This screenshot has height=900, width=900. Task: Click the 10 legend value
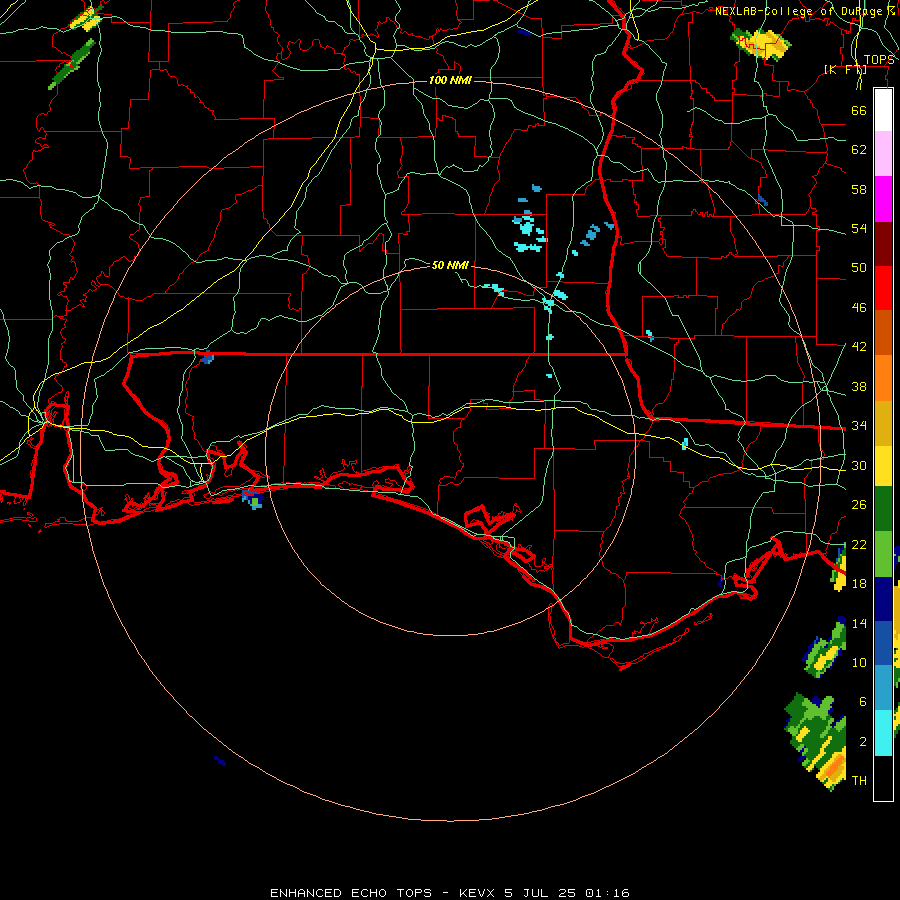pos(859,662)
